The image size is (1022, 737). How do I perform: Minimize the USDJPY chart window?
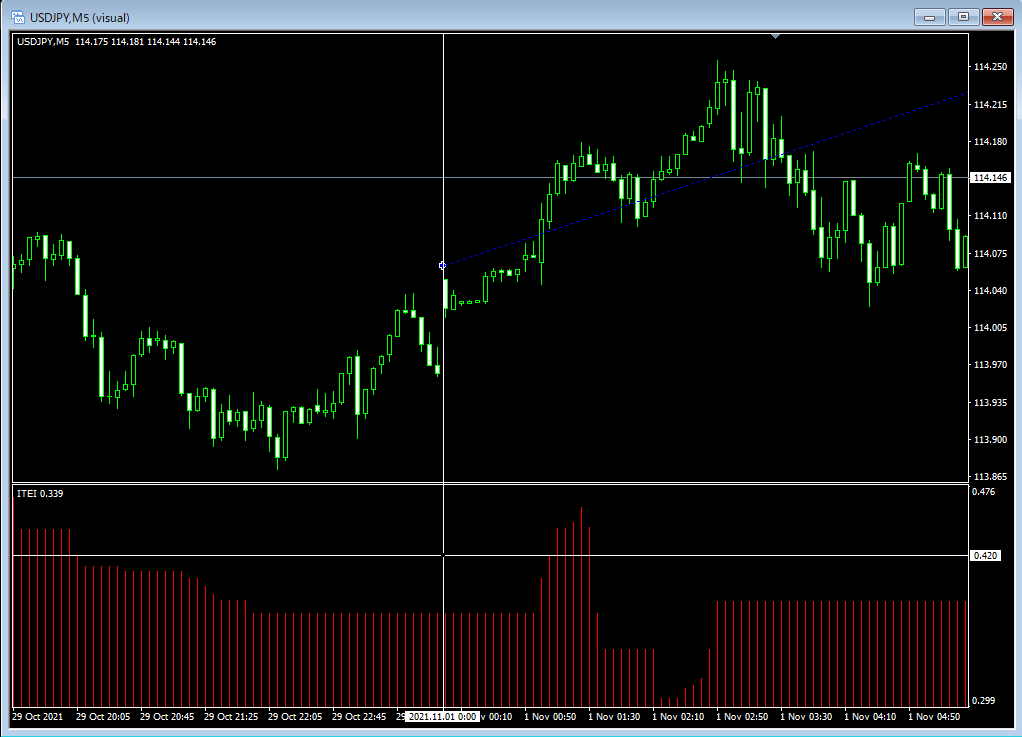(930, 17)
